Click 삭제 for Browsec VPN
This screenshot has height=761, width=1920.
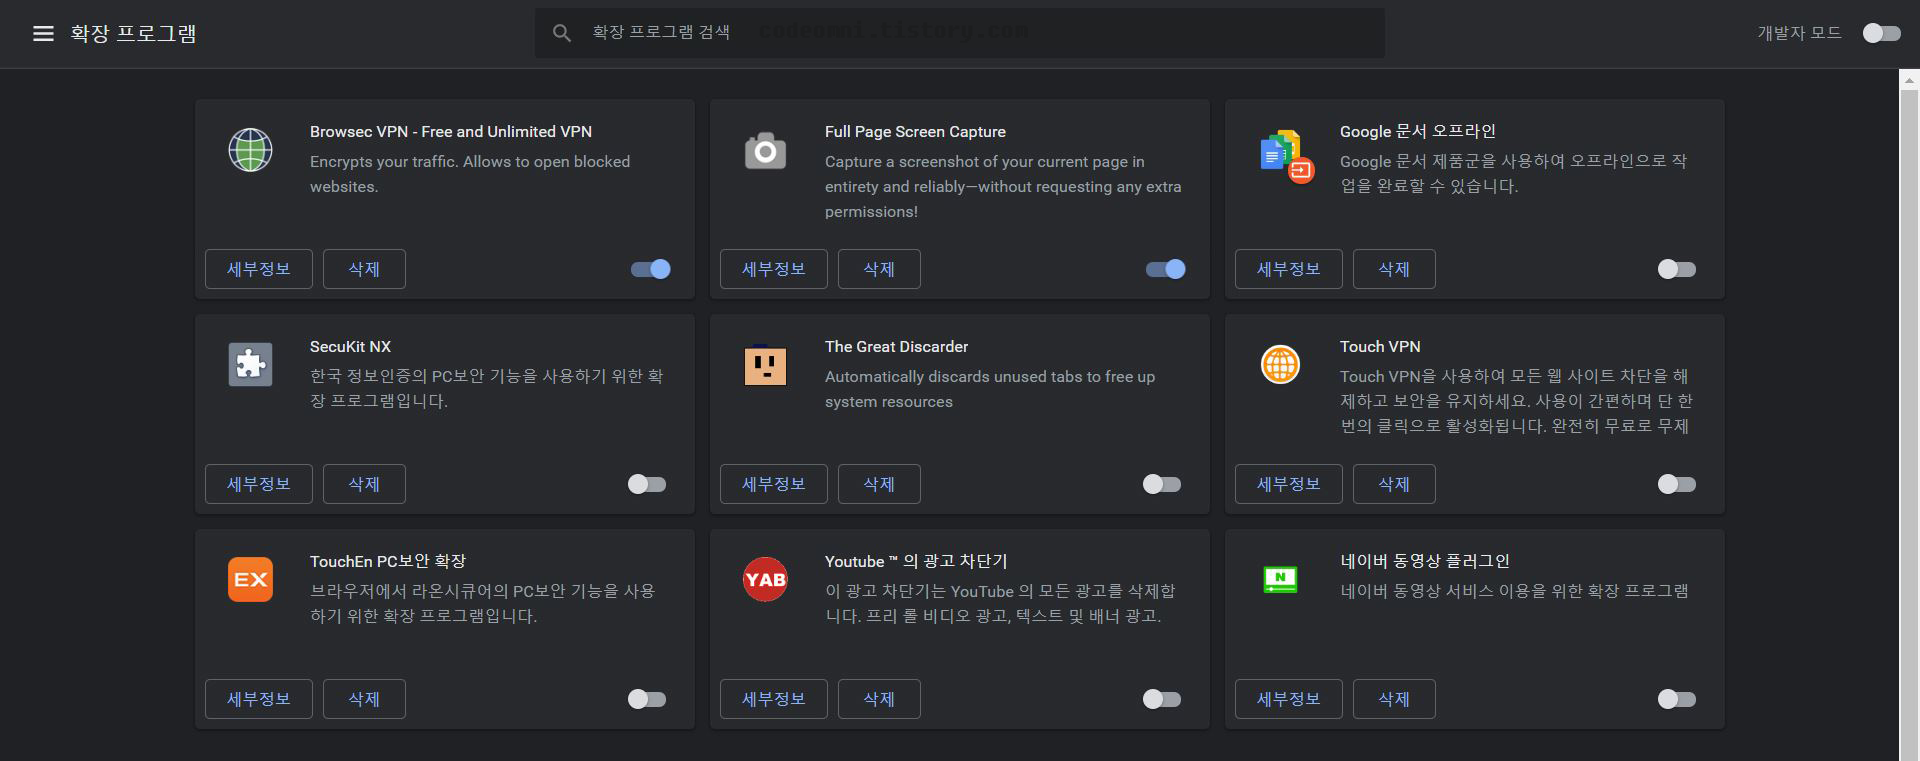tap(364, 269)
